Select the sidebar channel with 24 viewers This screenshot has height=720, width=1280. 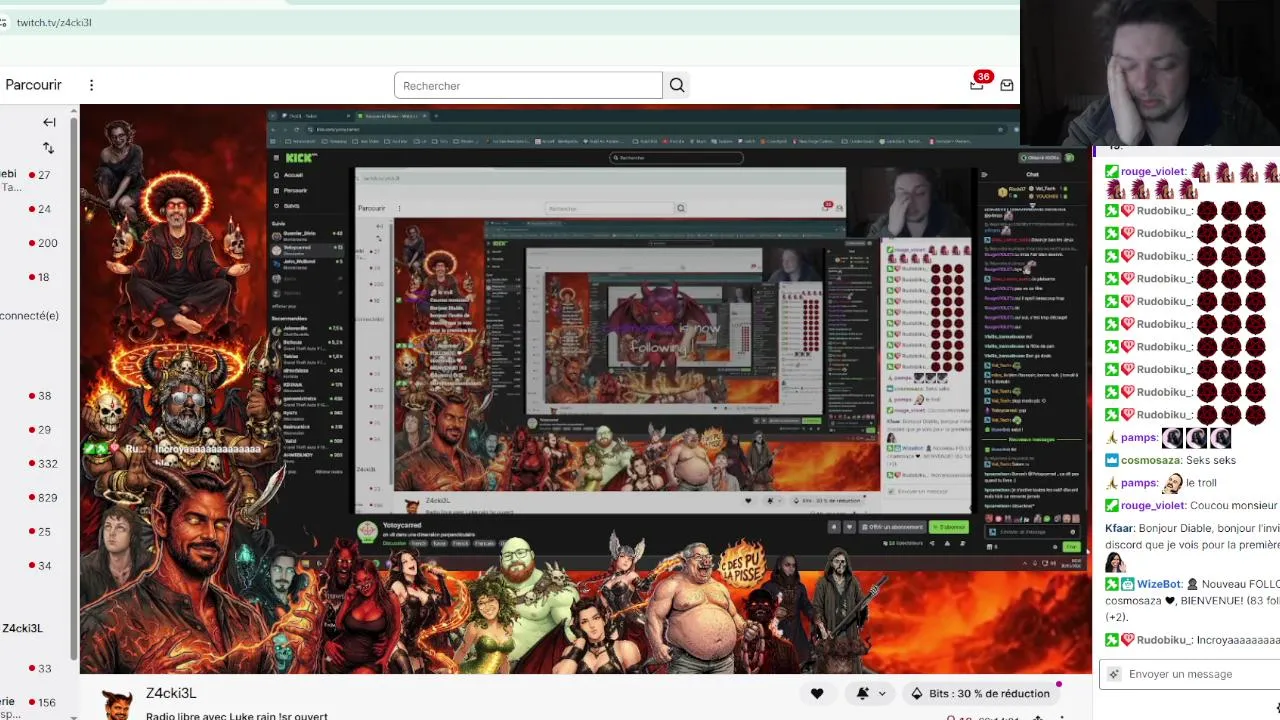38,209
